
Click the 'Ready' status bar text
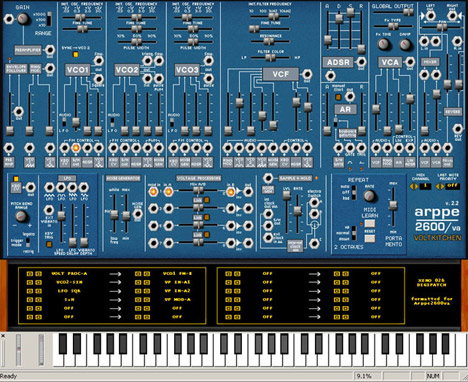pos(9,376)
